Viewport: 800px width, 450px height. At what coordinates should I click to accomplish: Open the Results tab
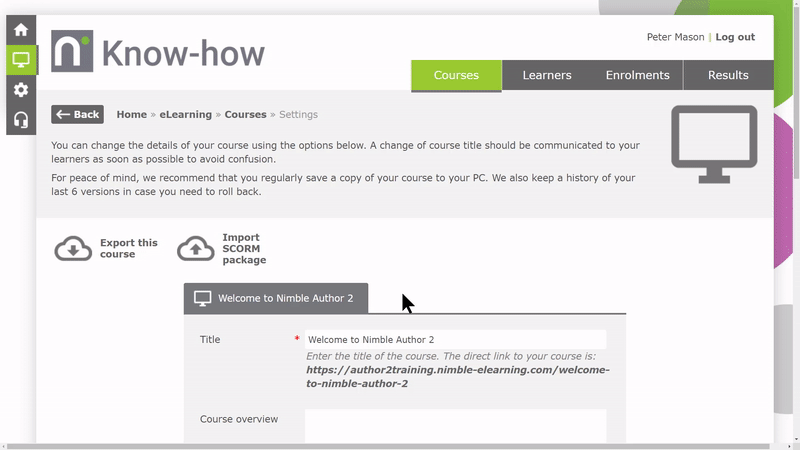pyautogui.click(x=728, y=75)
